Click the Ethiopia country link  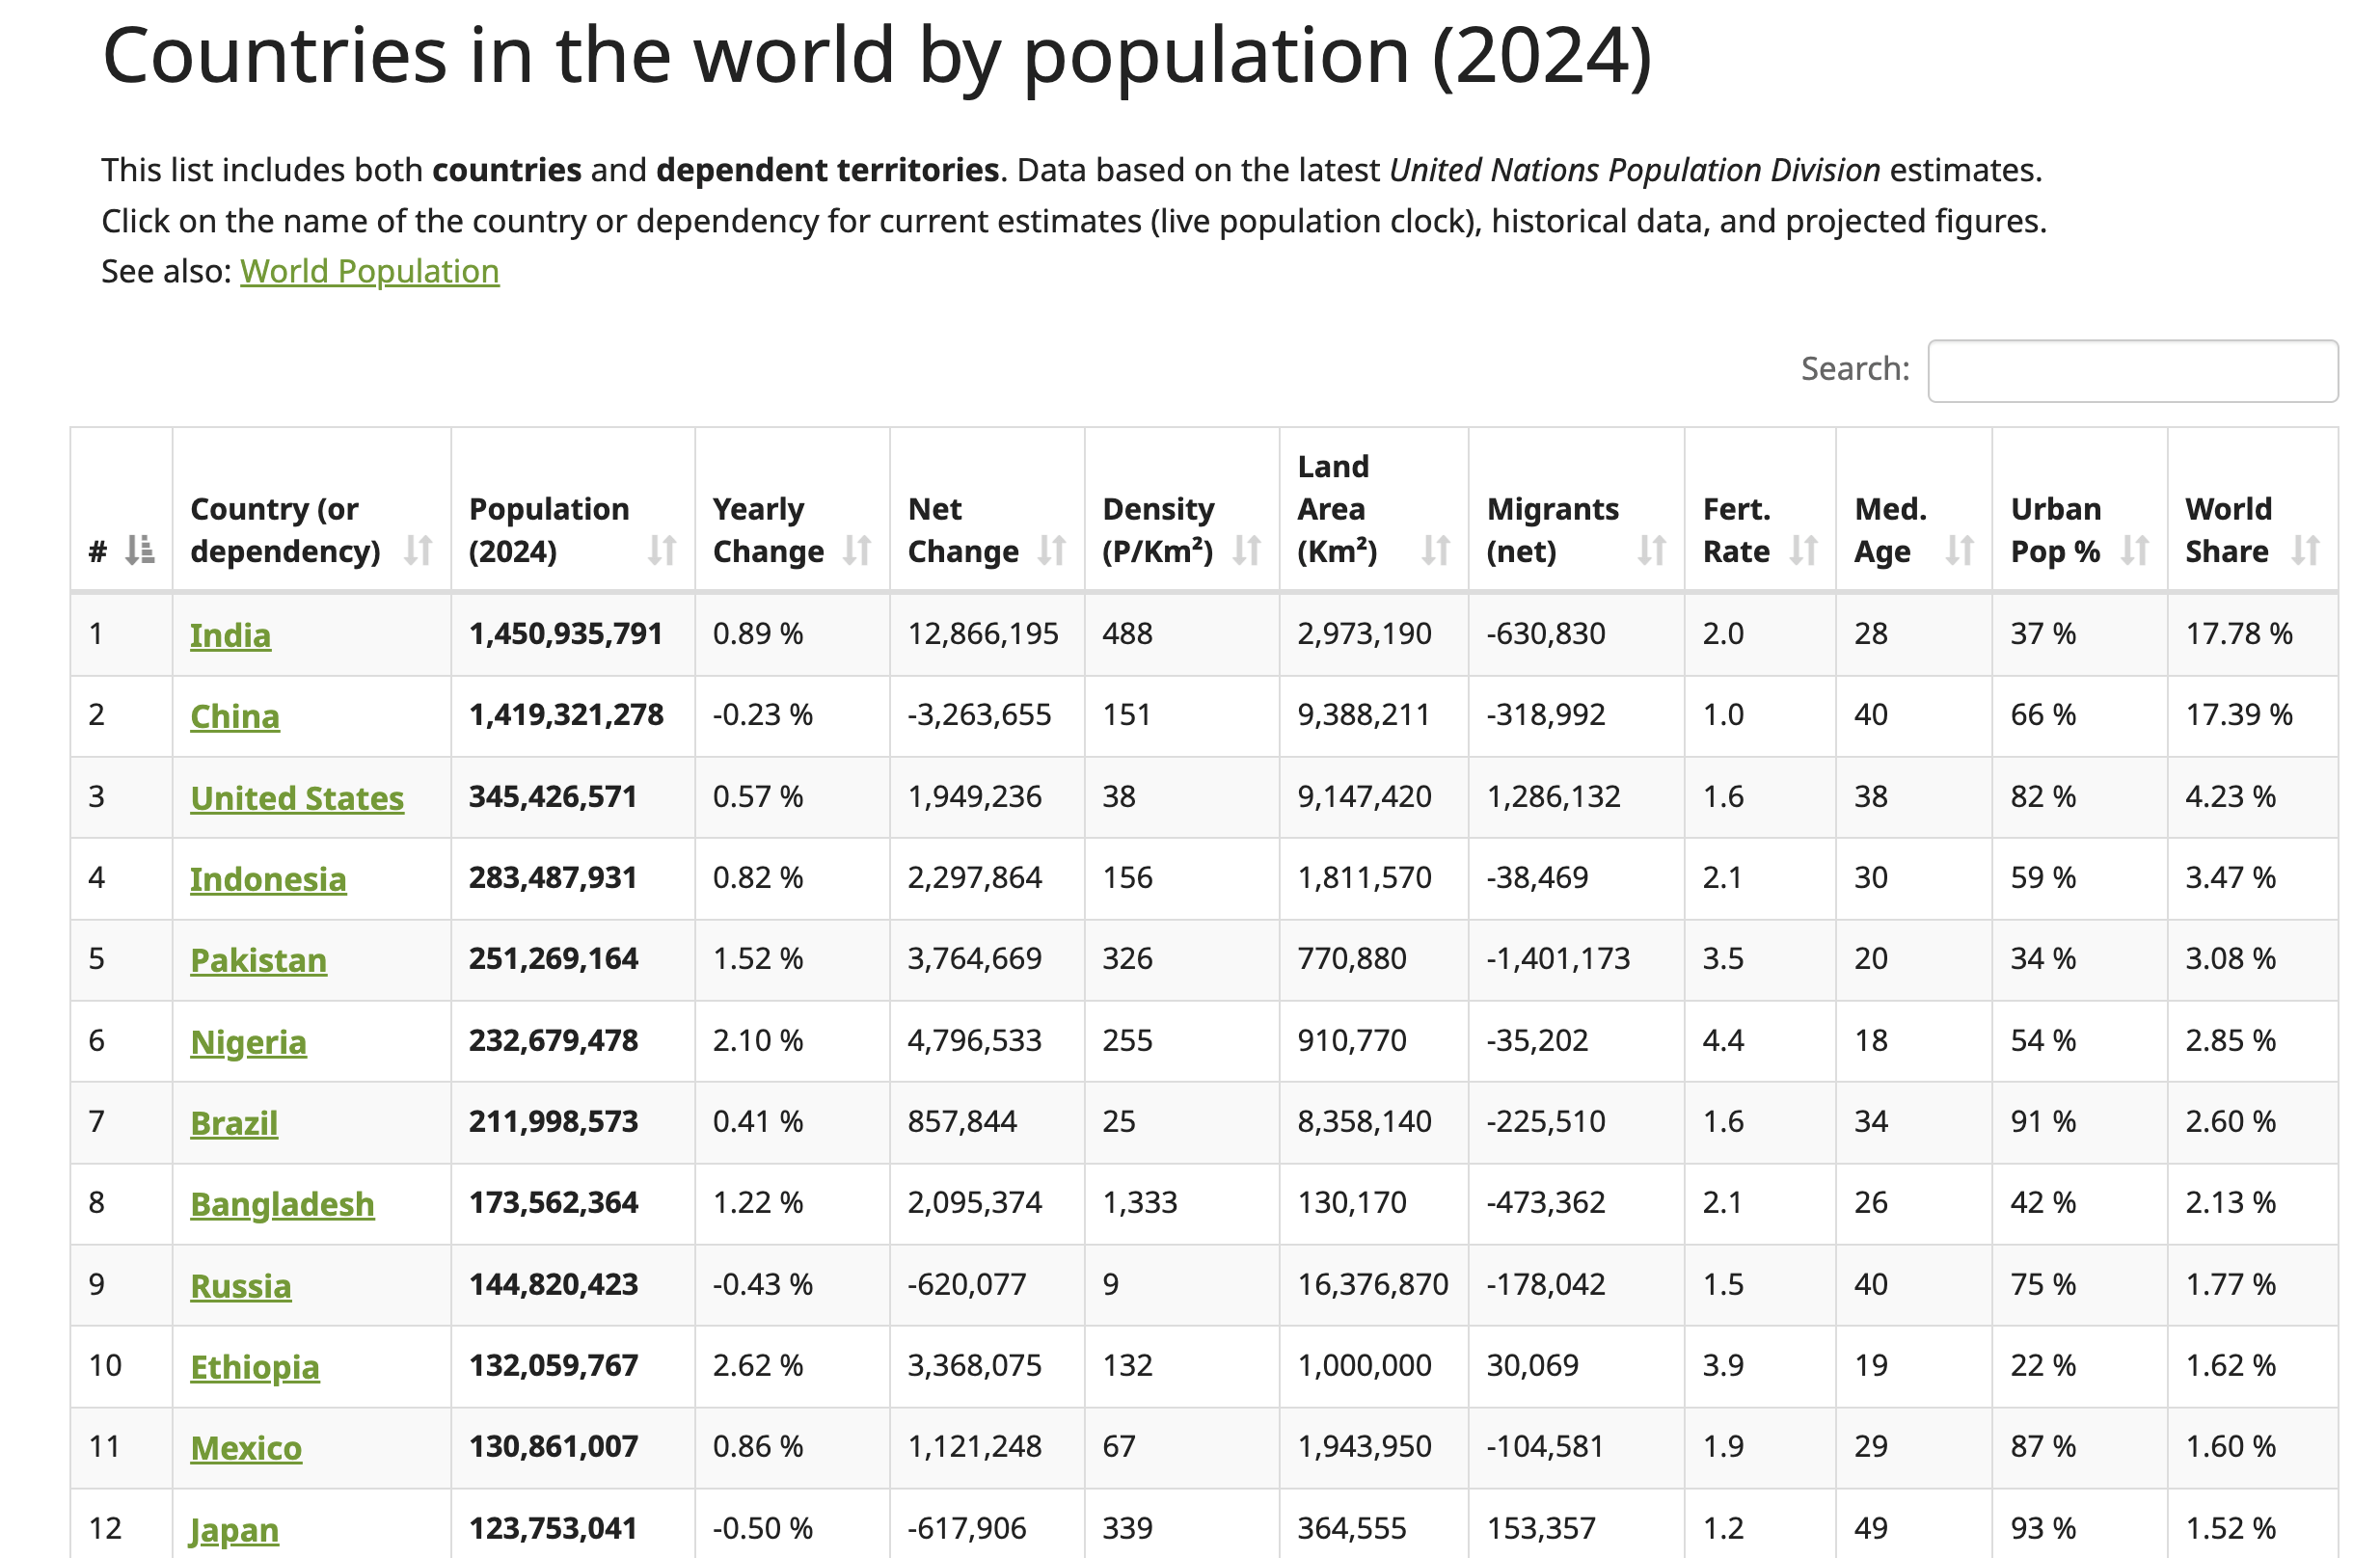[255, 1367]
